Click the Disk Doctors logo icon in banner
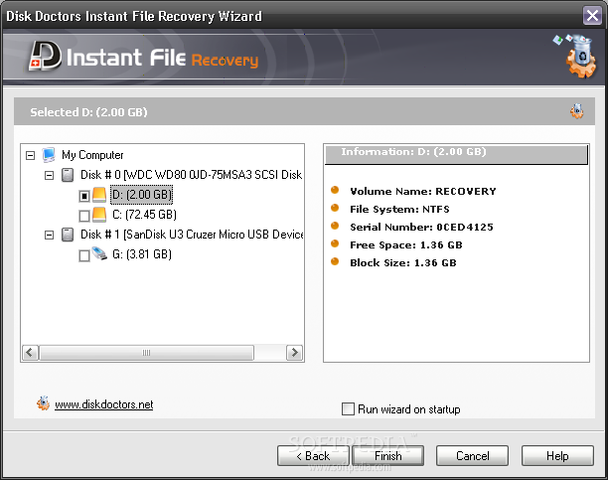Screen dimensions: 608x480 pyautogui.click(x=45, y=56)
